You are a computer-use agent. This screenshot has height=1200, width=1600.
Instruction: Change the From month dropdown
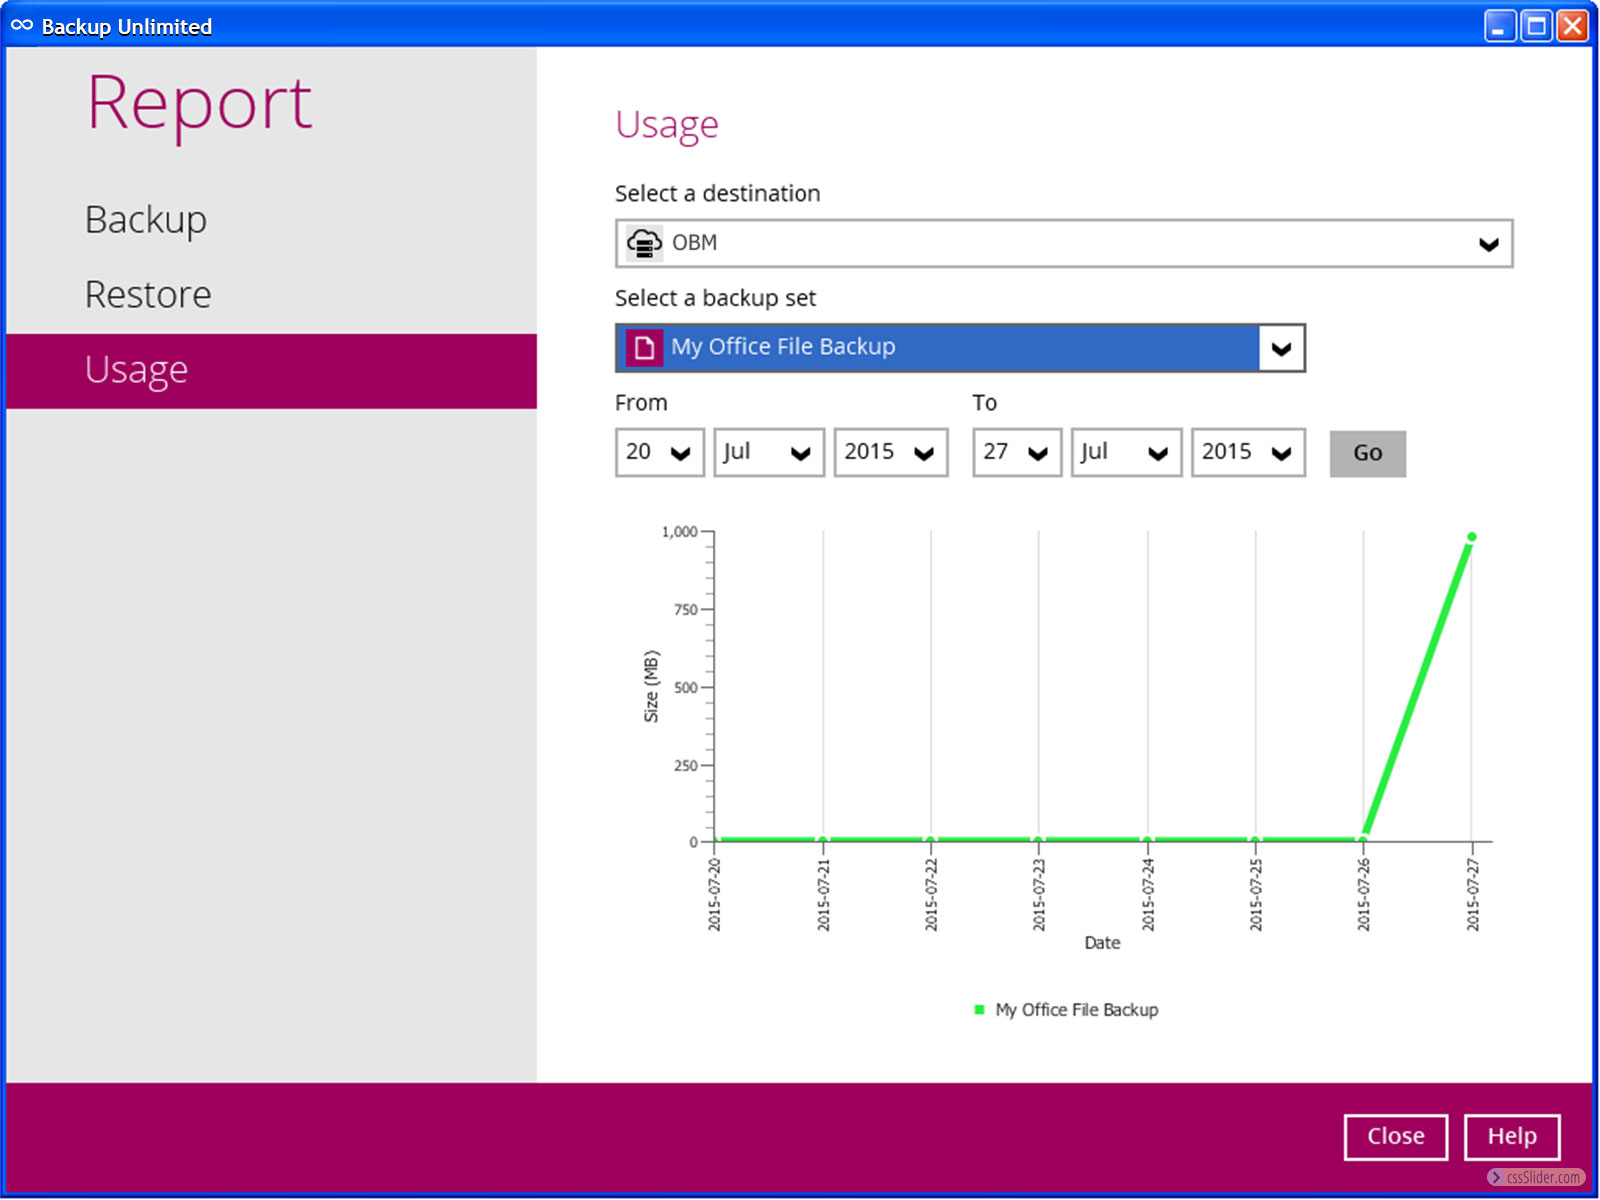768,453
